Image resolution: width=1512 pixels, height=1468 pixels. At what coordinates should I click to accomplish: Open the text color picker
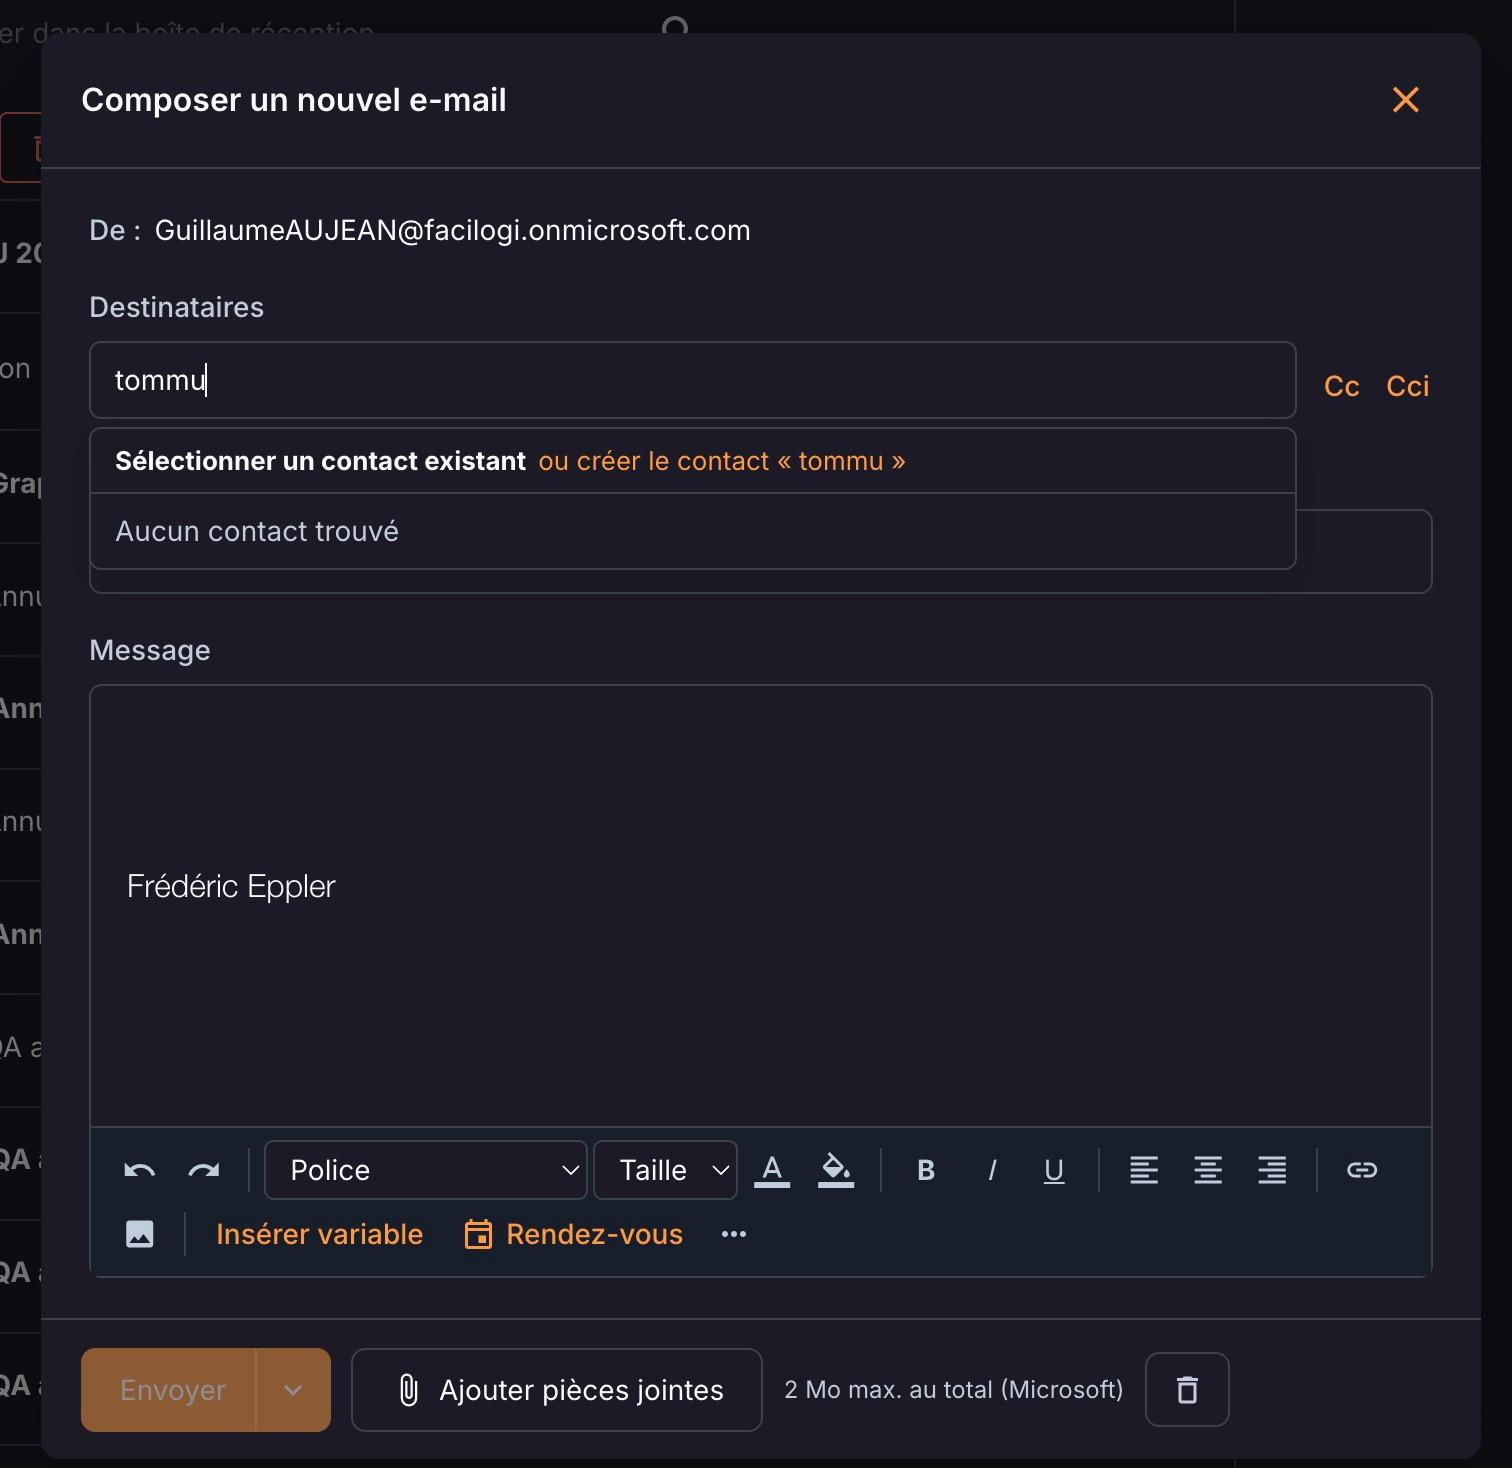[x=772, y=1170]
